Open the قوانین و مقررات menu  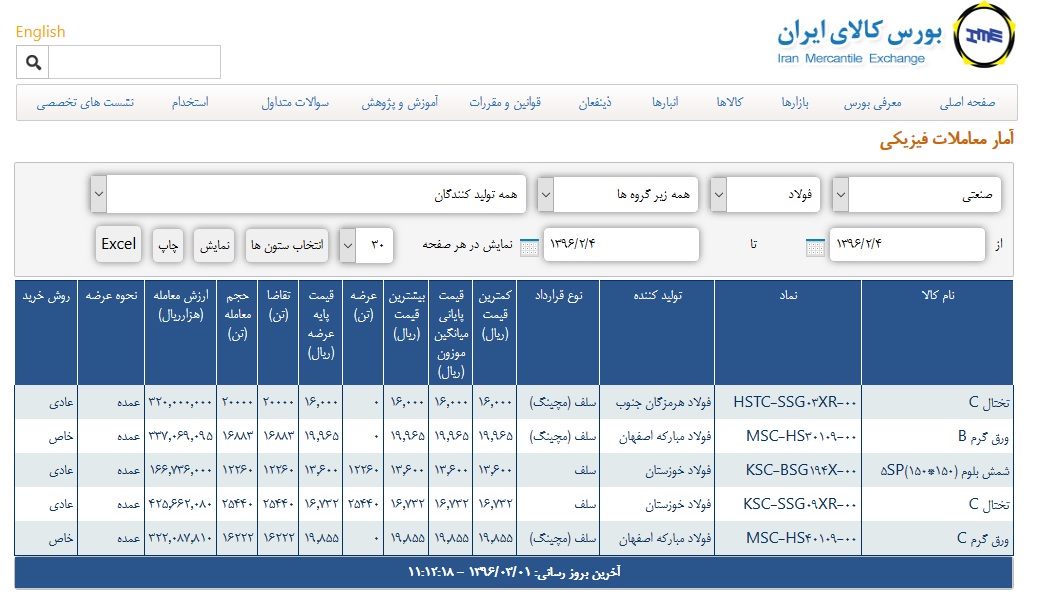click(505, 103)
